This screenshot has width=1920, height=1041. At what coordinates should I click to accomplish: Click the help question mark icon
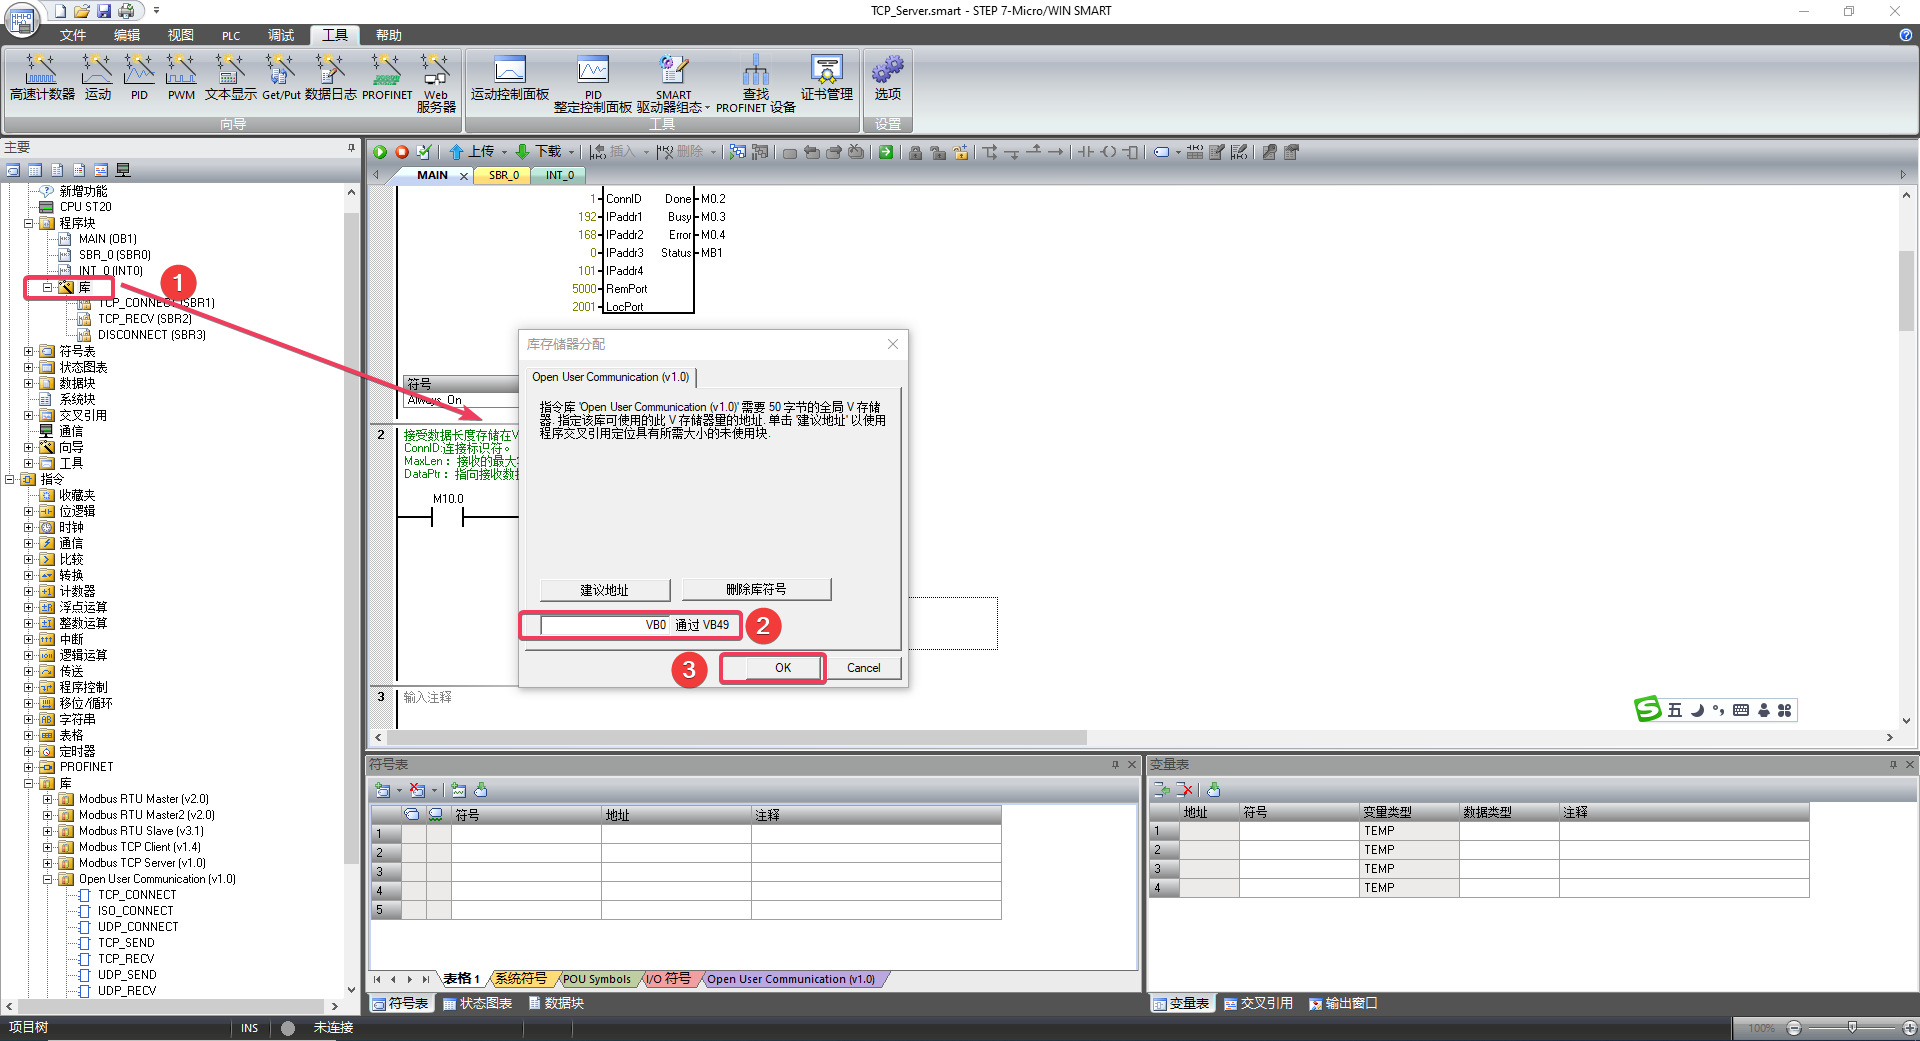tap(1905, 35)
